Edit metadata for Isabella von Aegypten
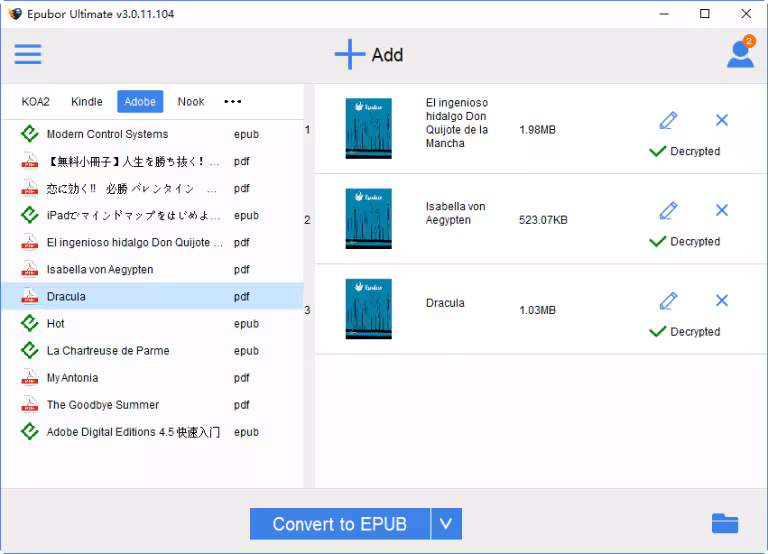 pos(669,210)
